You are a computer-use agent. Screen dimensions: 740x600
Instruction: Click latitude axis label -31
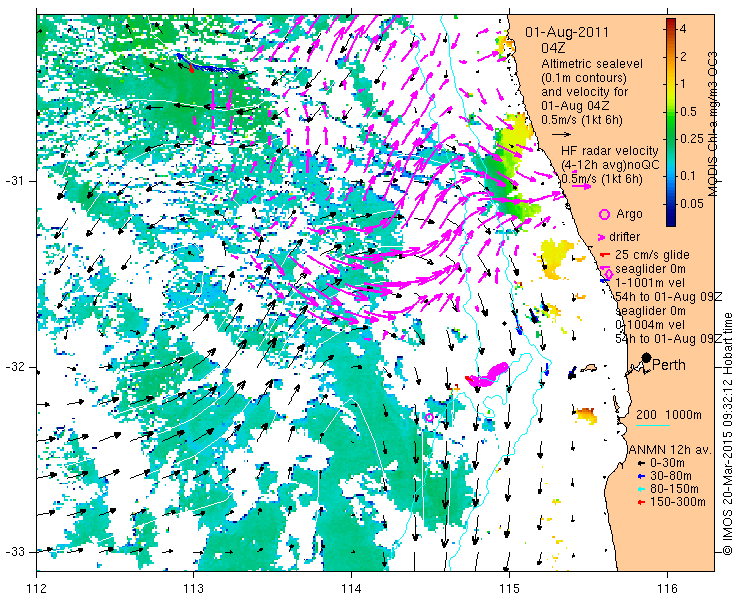tap(14, 181)
